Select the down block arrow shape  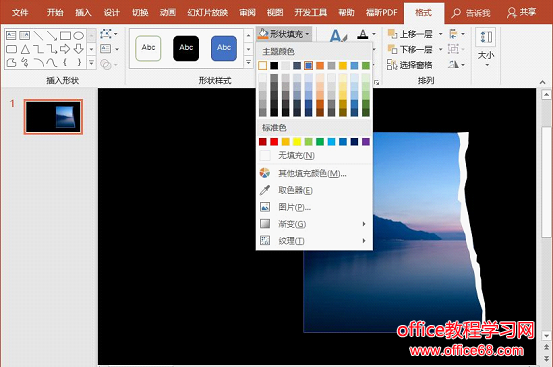click(x=79, y=49)
